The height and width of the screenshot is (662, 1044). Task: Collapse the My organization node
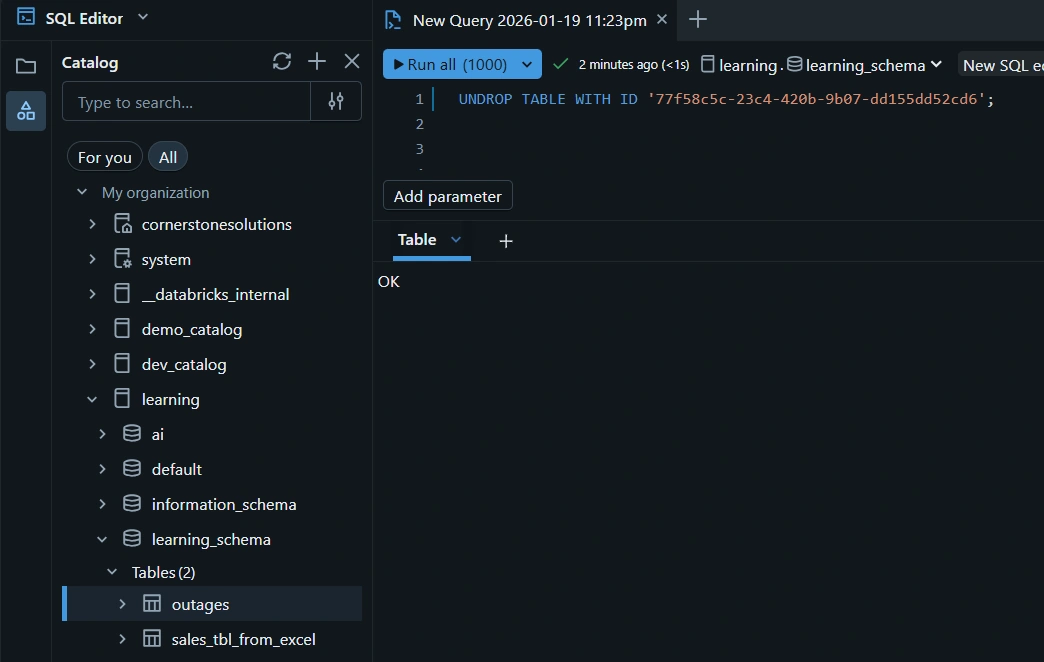(82, 192)
